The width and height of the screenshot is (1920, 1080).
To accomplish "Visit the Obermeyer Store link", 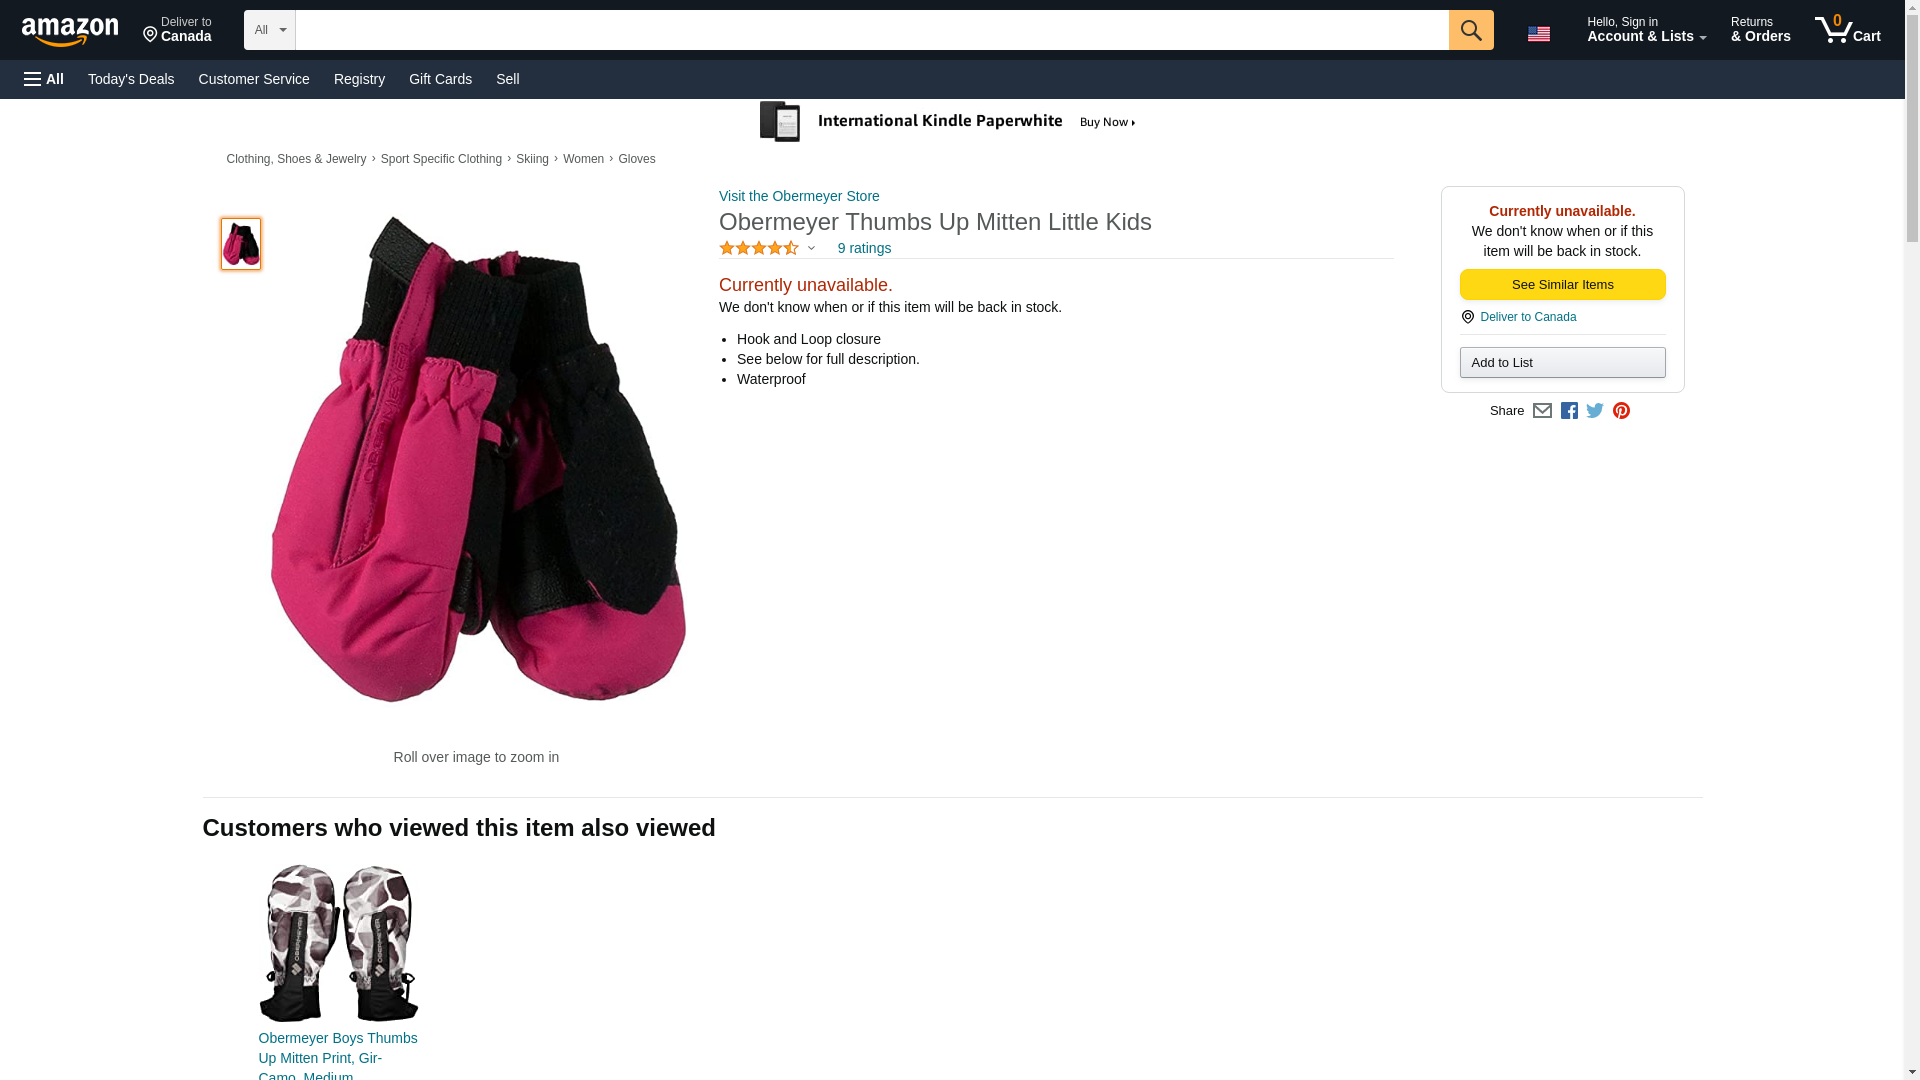I will click(x=799, y=196).
